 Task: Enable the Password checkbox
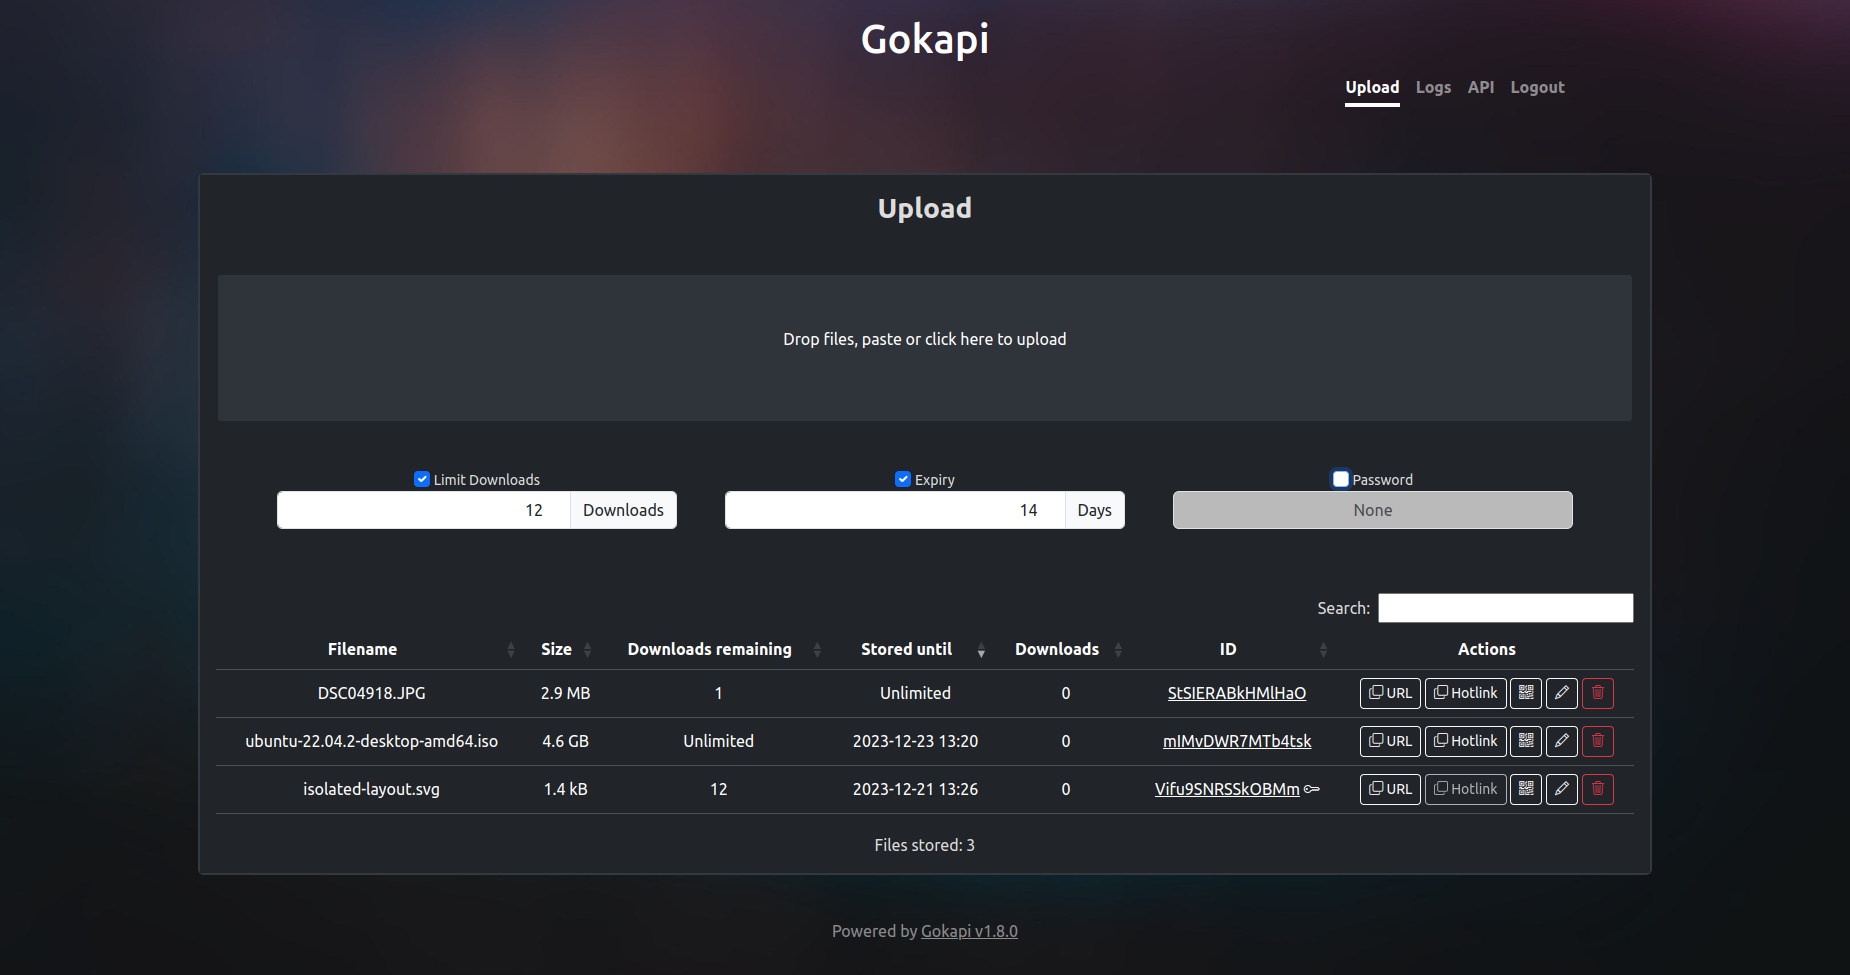pyautogui.click(x=1341, y=479)
